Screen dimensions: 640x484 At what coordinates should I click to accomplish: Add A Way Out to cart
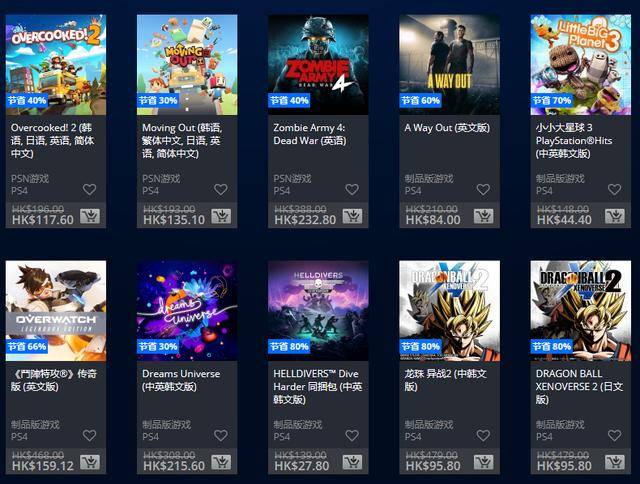pyautogui.click(x=484, y=216)
